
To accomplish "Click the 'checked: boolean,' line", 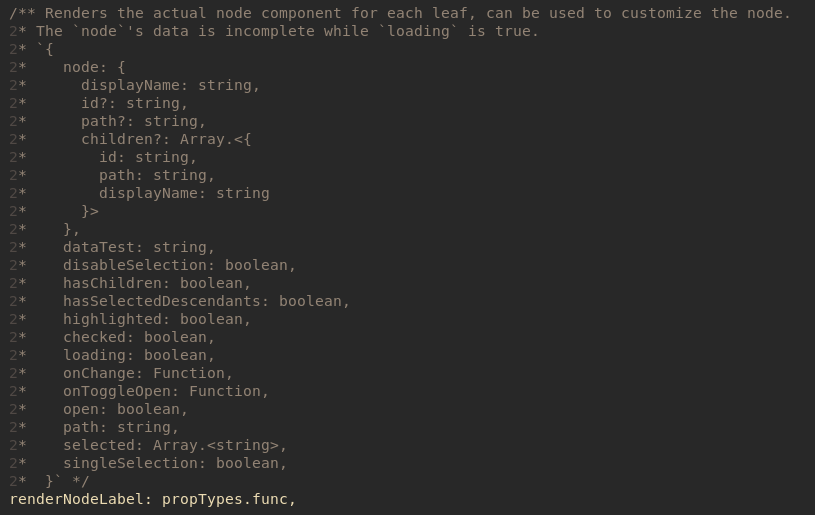I will (139, 337).
